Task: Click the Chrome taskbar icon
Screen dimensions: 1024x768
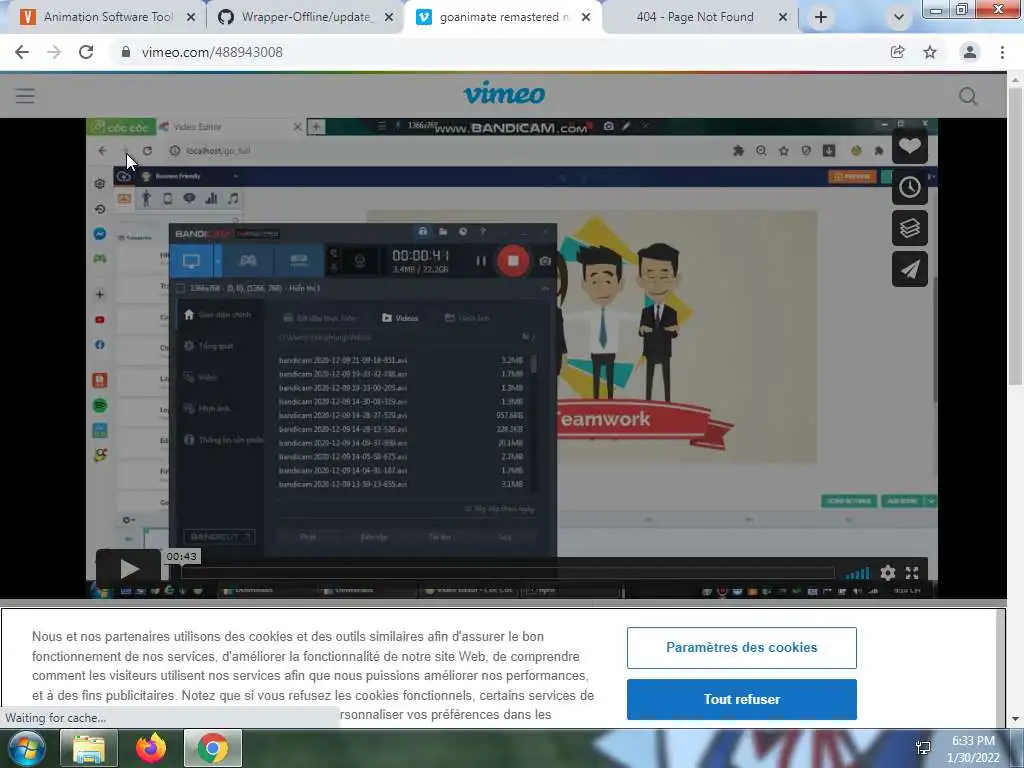Action: [x=212, y=748]
